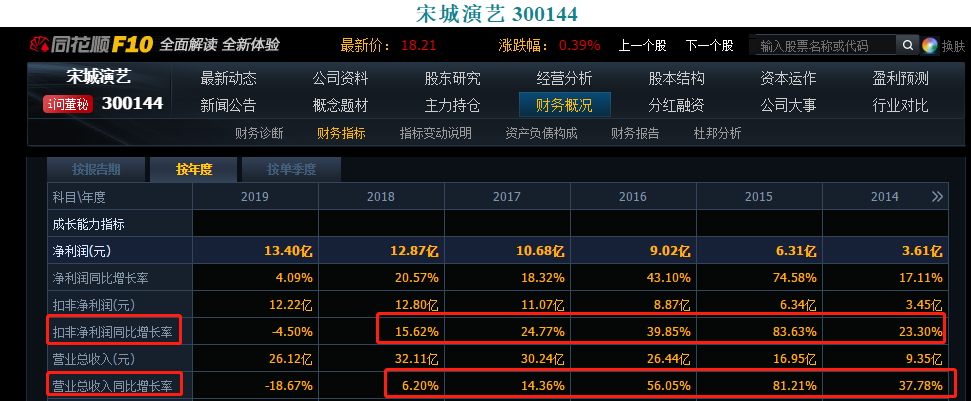Screen dimensions: 971x401
Task: Click the 最新价 18.21 value
Action: 419,46
